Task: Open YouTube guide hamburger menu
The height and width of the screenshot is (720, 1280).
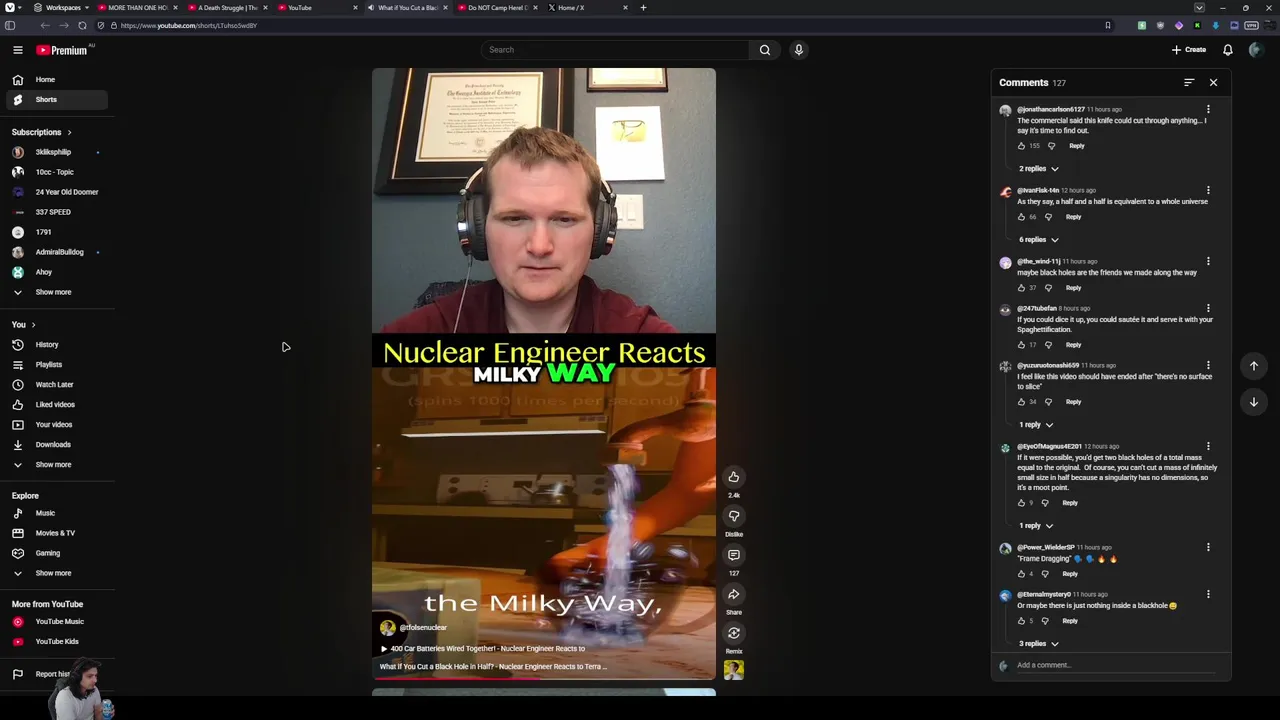Action: pos(17,50)
